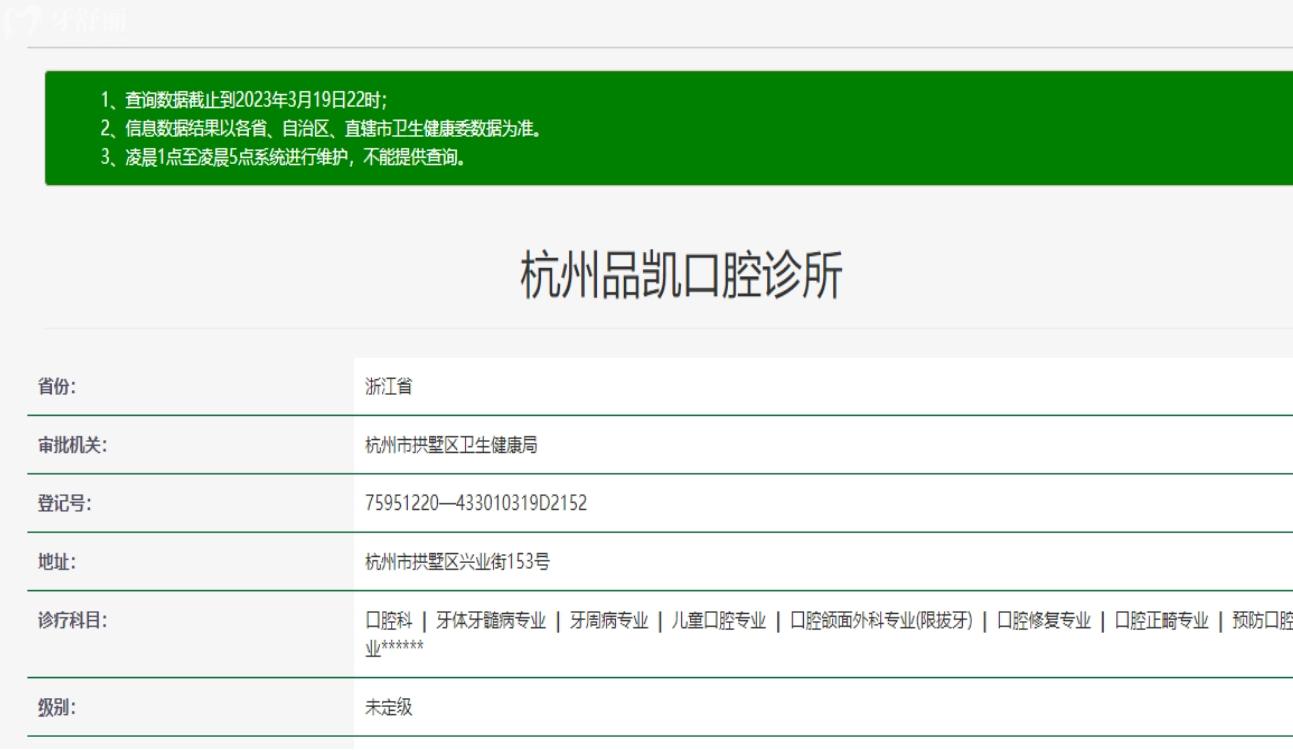1293x750 pixels.
Task: Click 儿童口腔专业 in 诊疗科目
Action: coord(719,620)
